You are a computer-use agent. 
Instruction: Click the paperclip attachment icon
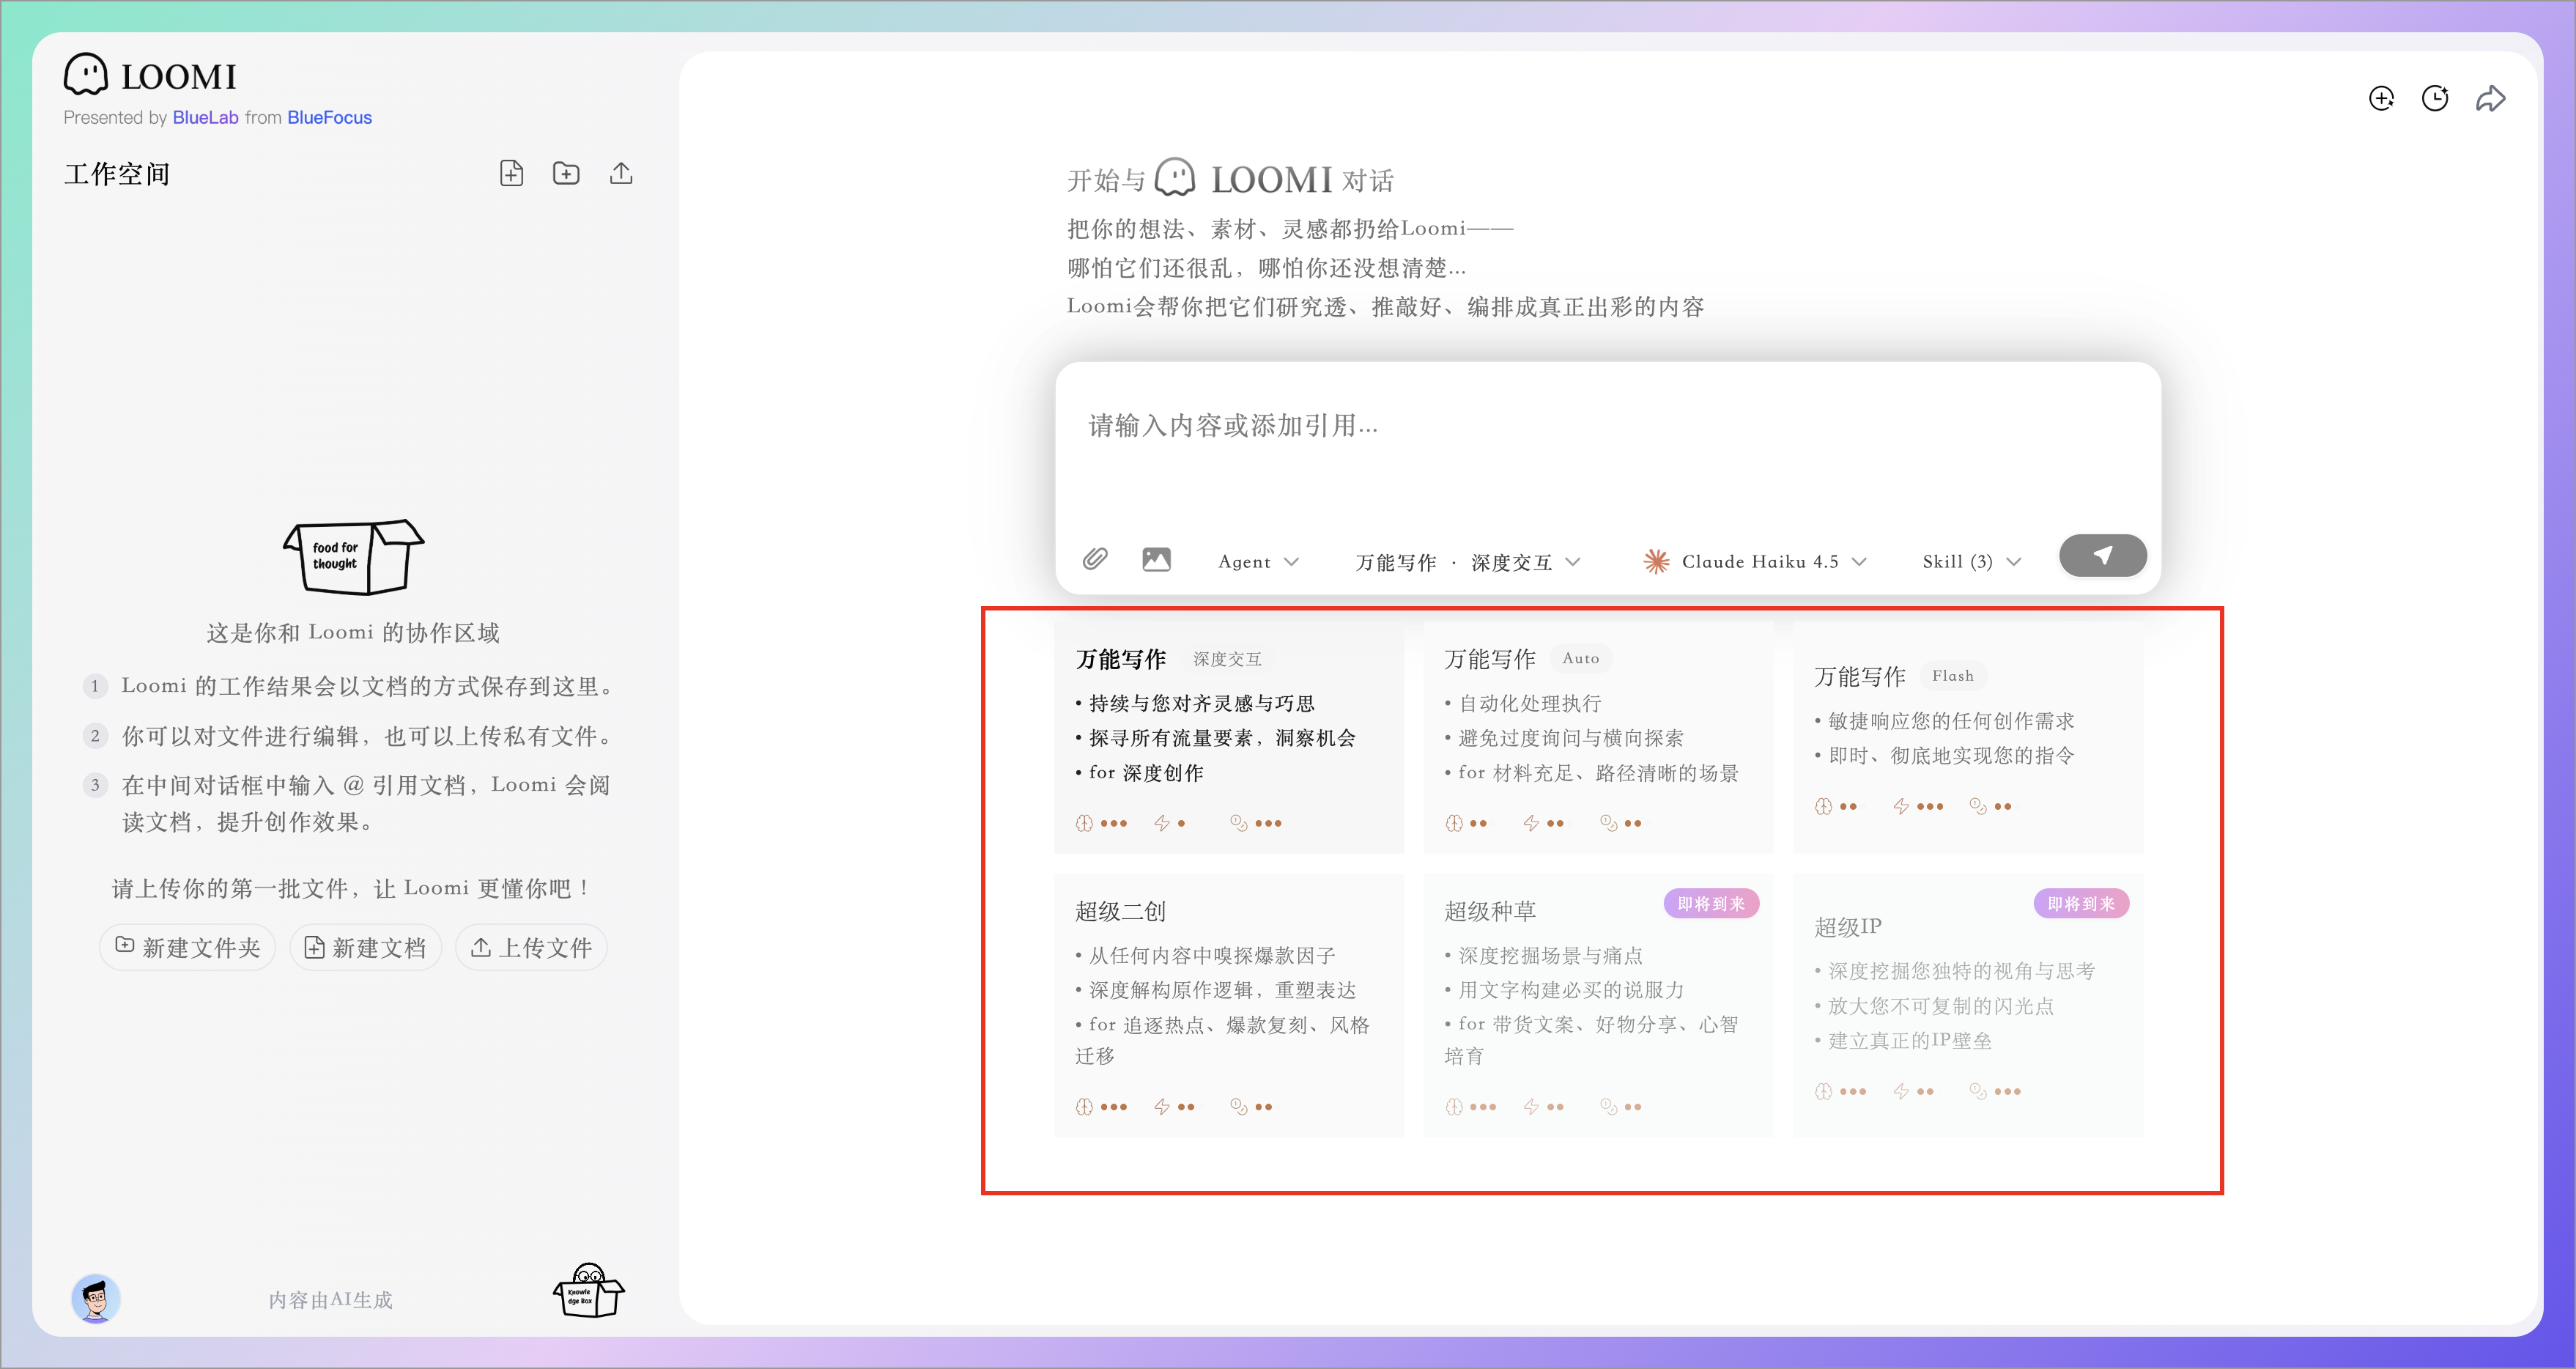(1095, 559)
